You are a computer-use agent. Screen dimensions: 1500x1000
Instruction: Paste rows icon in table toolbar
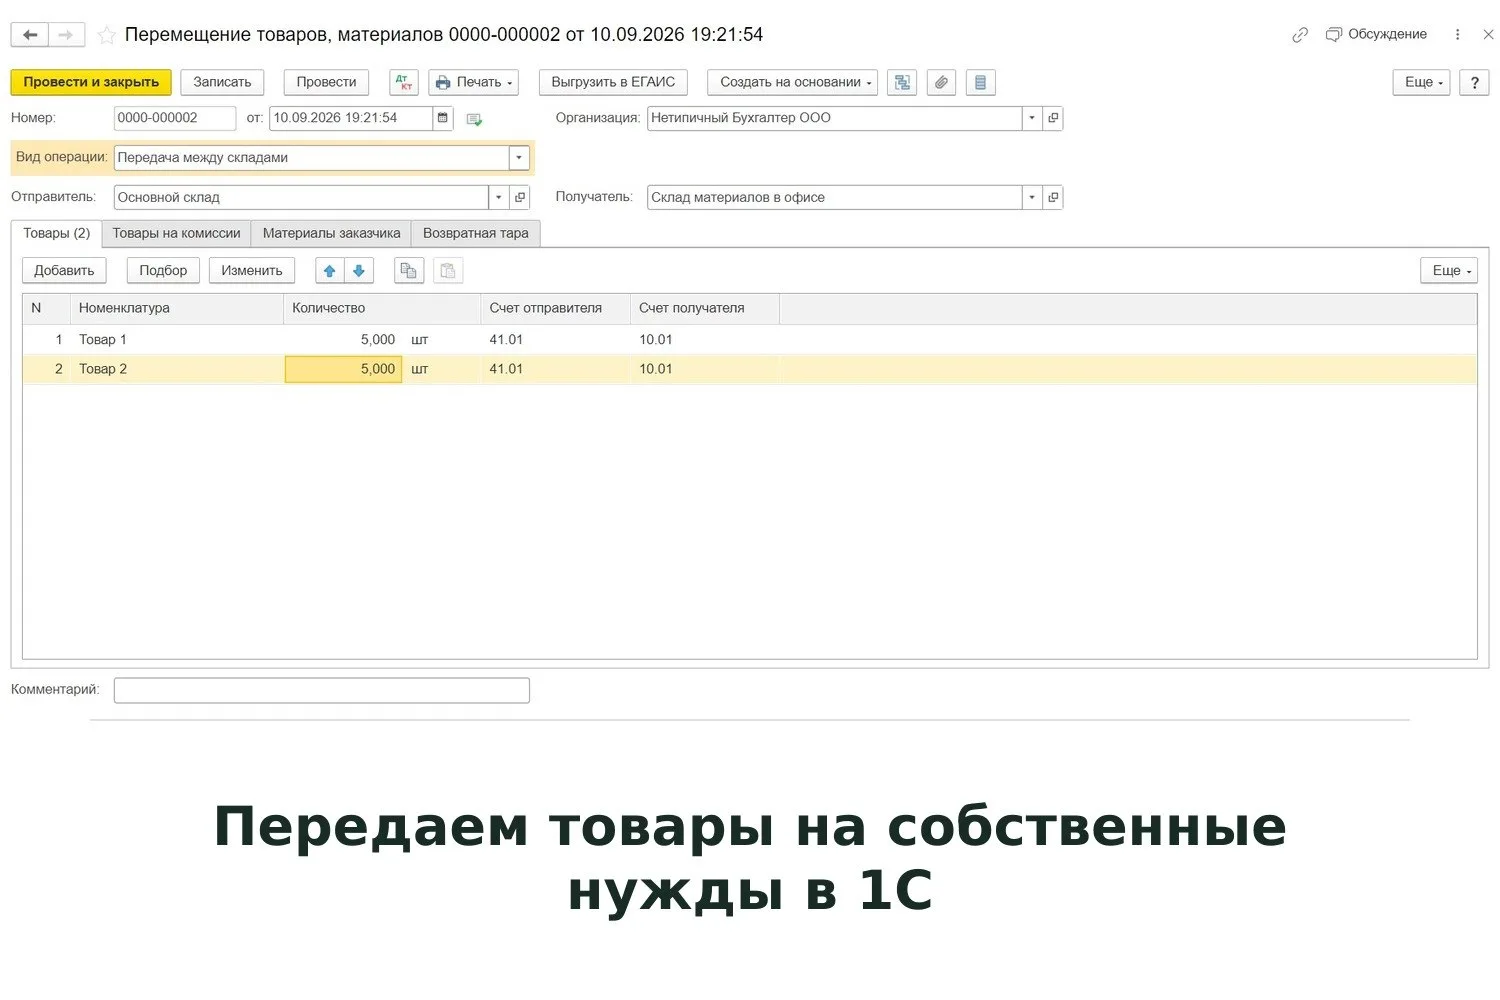pyautogui.click(x=448, y=271)
